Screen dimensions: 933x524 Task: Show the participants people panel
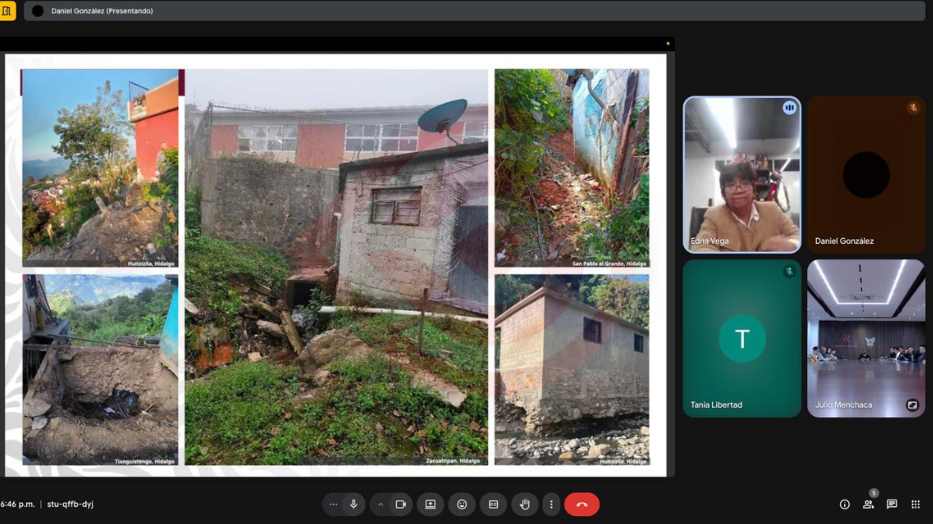tap(868, 505)
